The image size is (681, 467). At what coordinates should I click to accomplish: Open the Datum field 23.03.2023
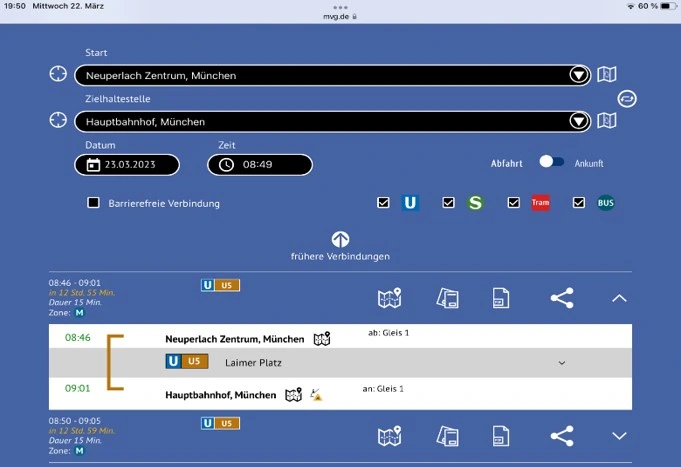[x=127, y=165]
